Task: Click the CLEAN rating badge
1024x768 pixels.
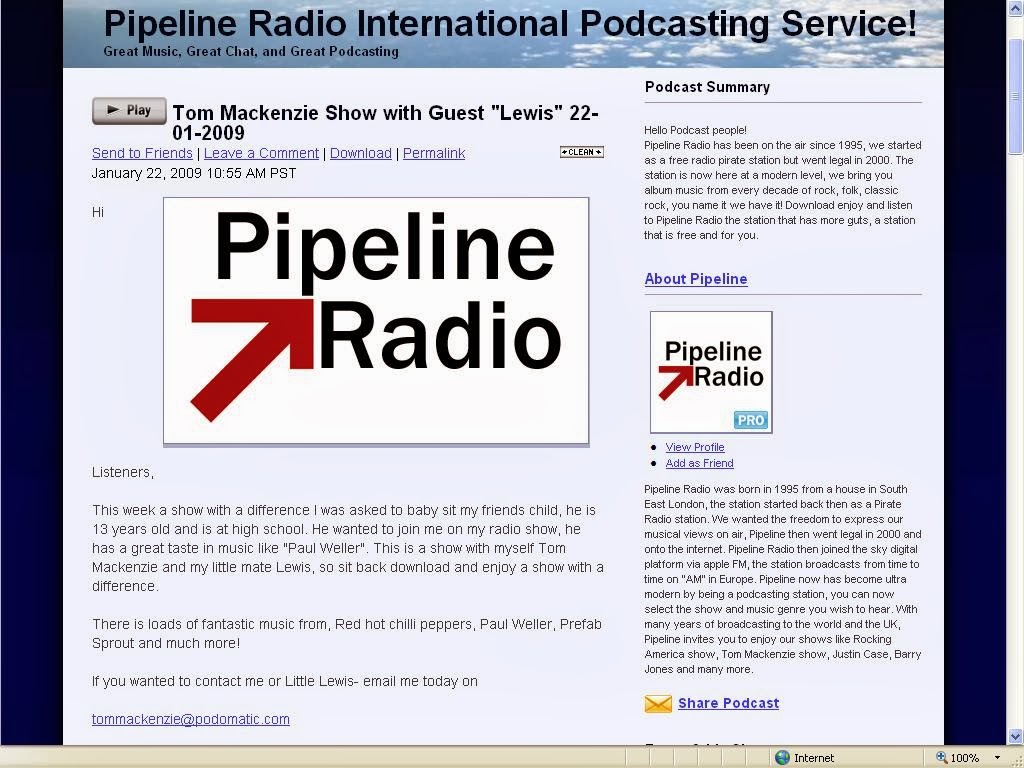Action: pyautogui.click(x=581, y=152)
